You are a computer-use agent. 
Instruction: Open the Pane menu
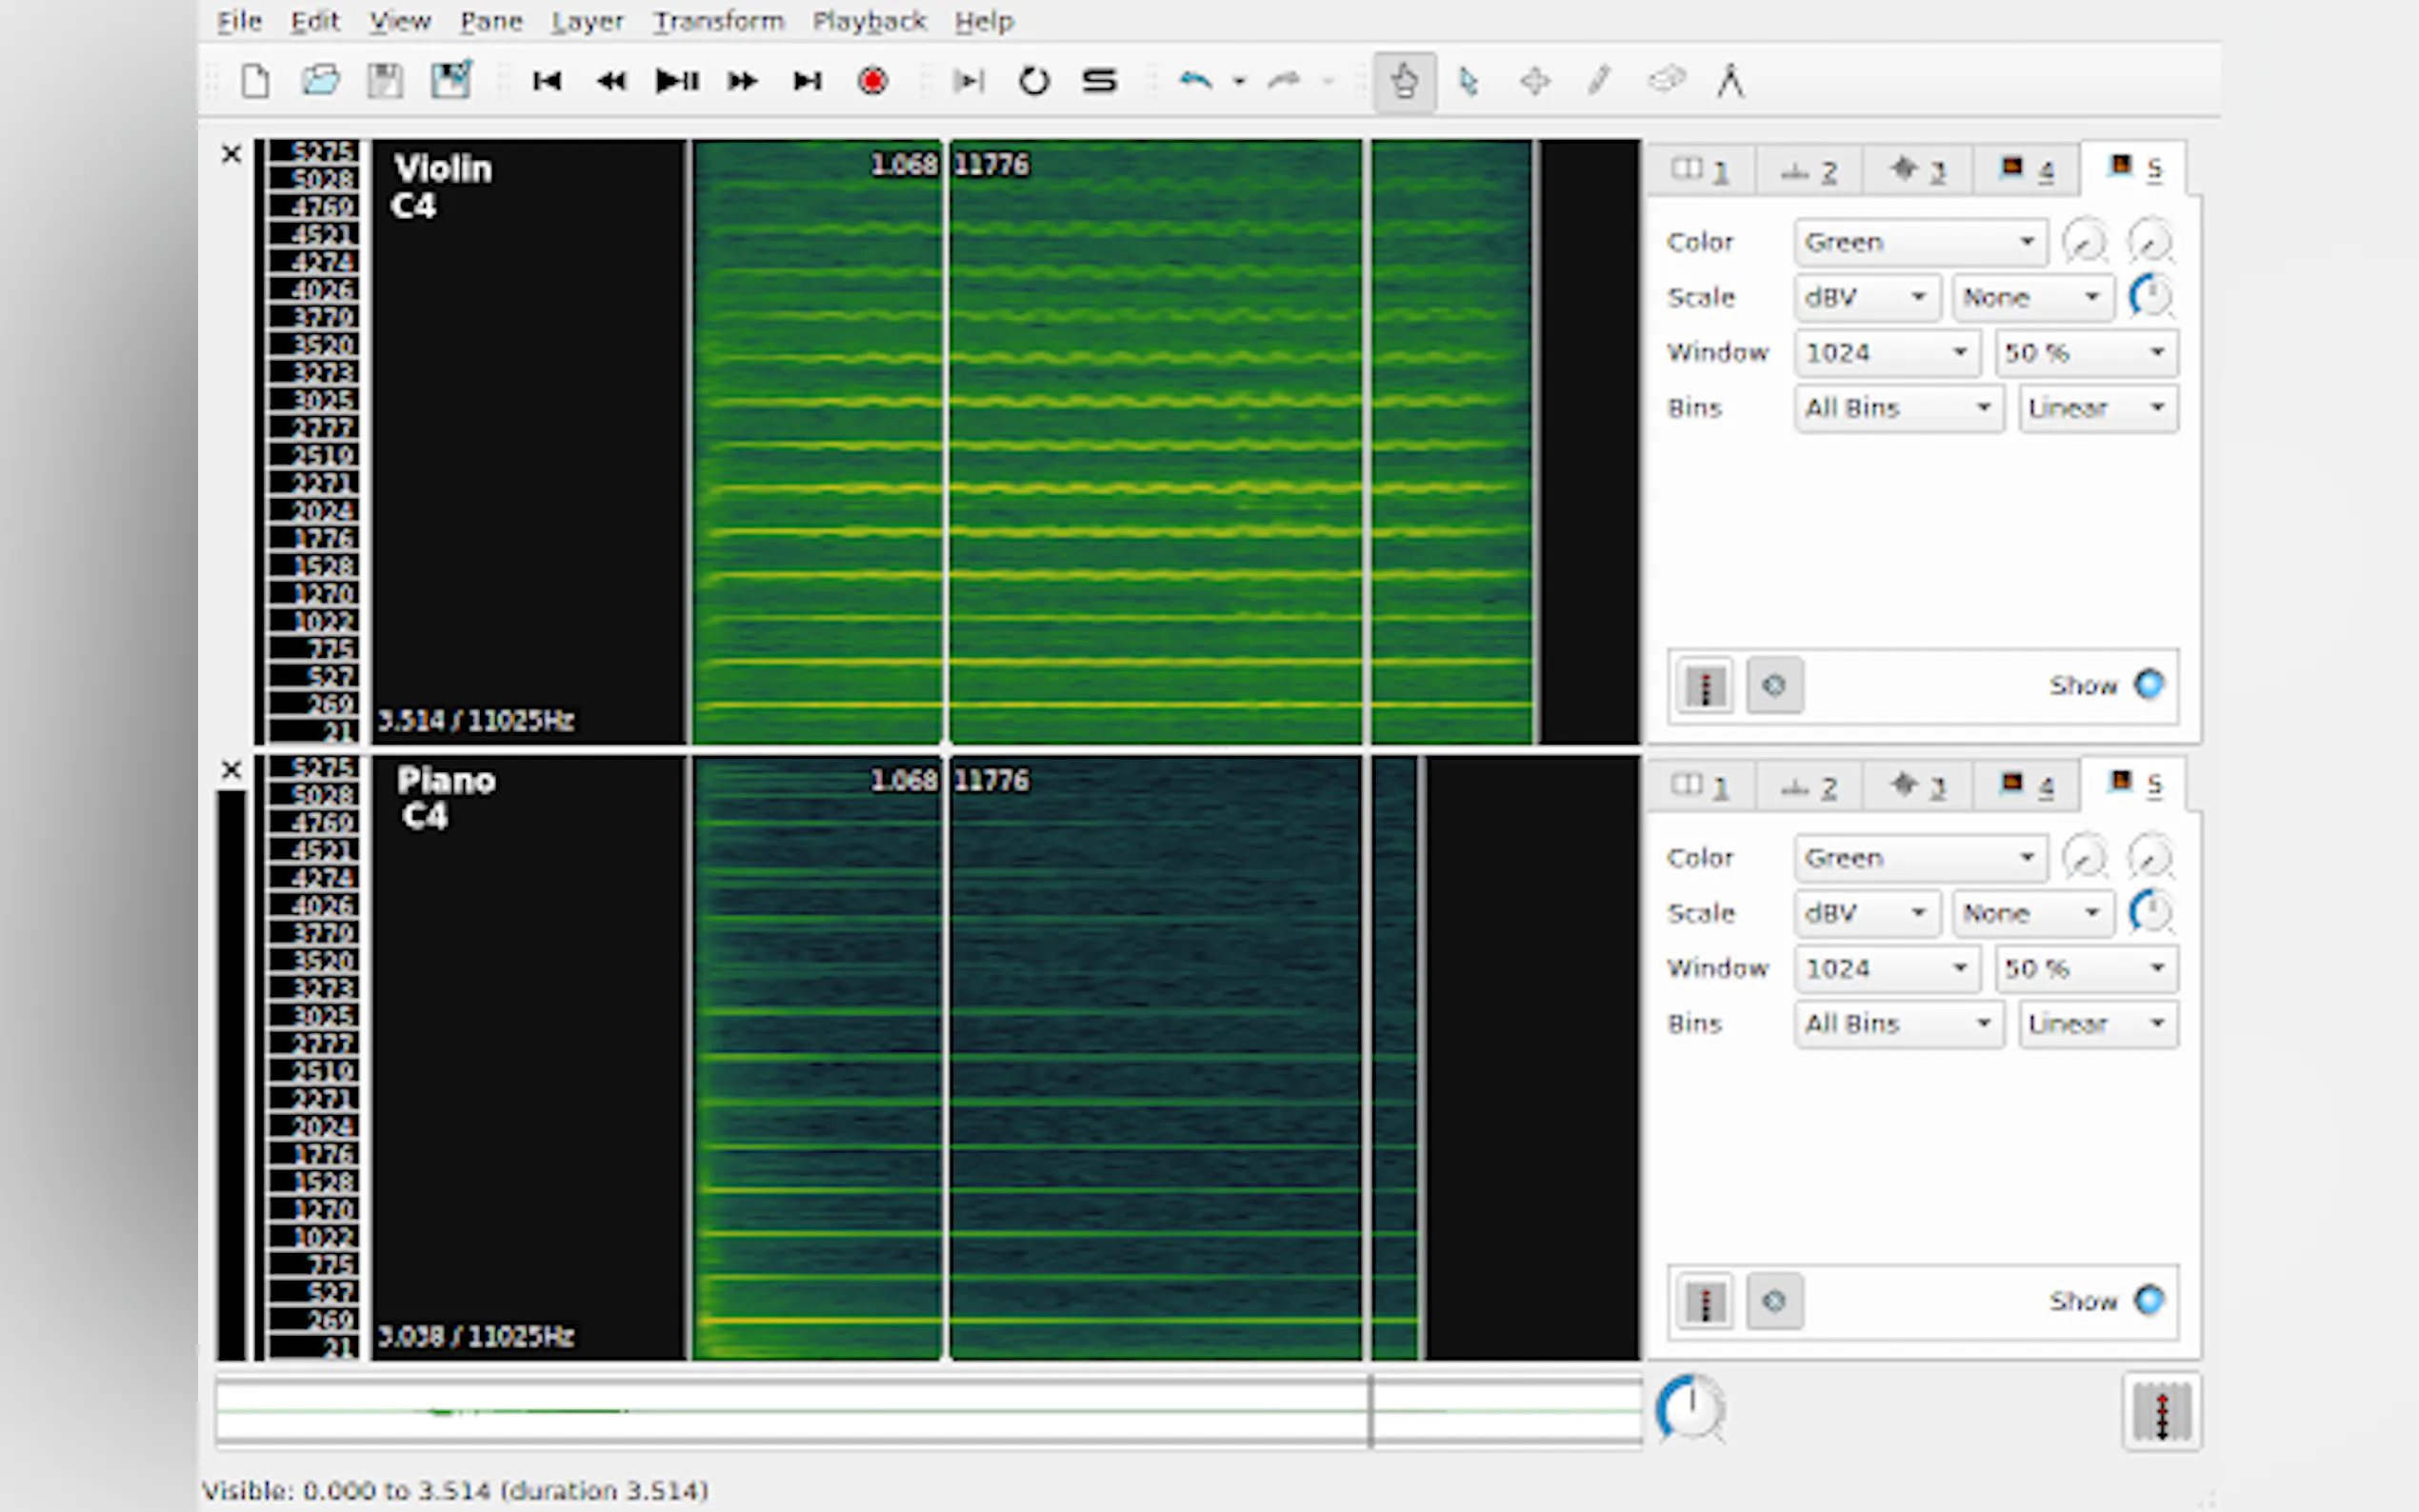point(491,21)
